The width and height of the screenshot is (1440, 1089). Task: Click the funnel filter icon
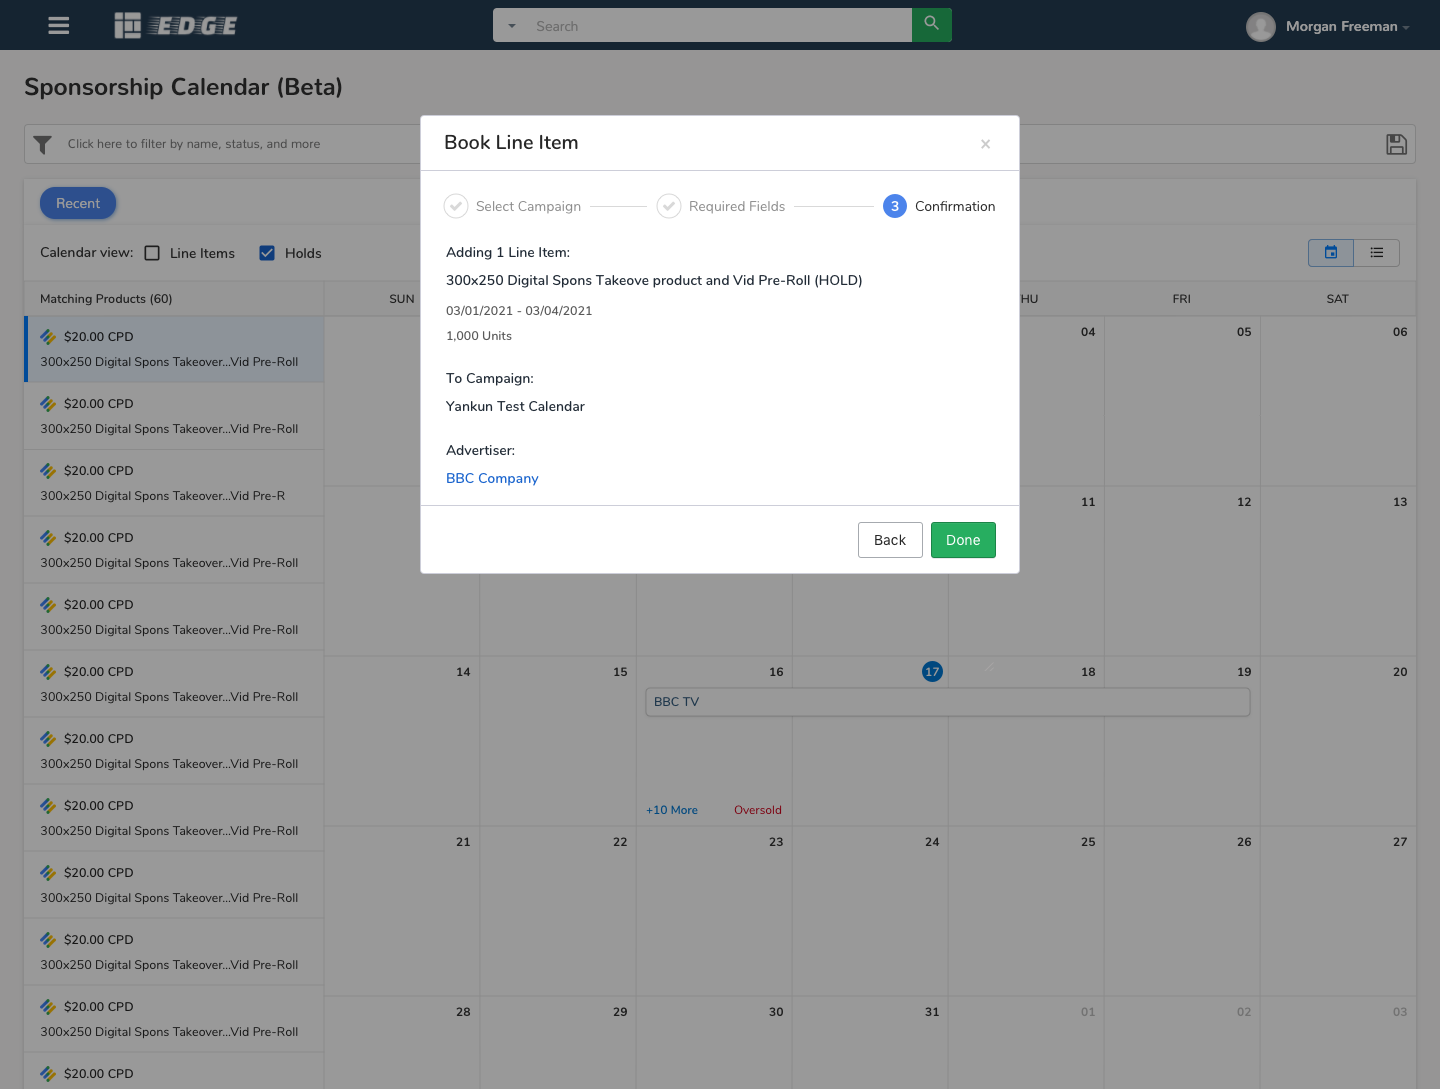click(43, 145)
